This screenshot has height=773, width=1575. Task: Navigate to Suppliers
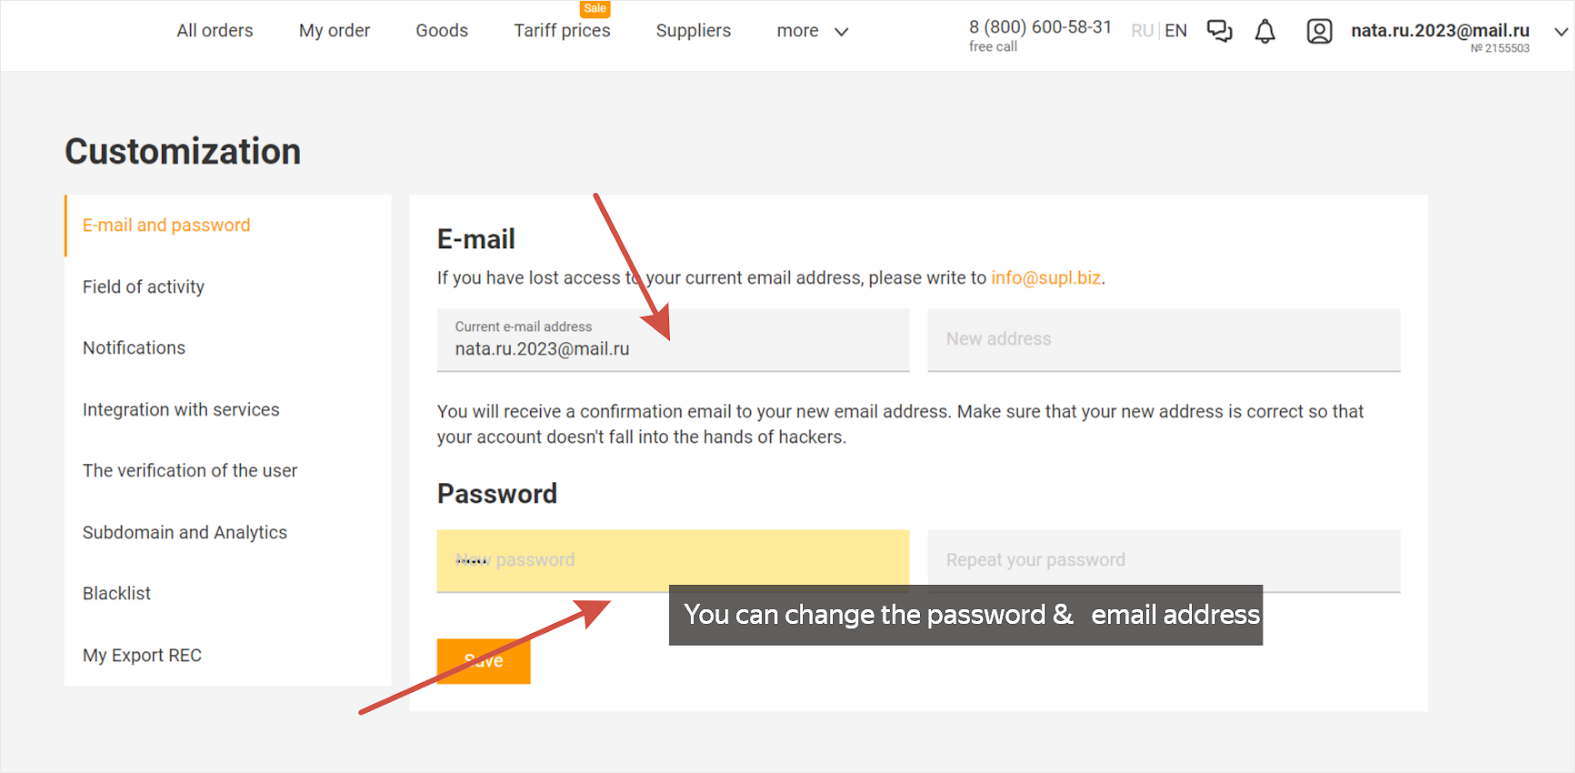click(693, 31)
